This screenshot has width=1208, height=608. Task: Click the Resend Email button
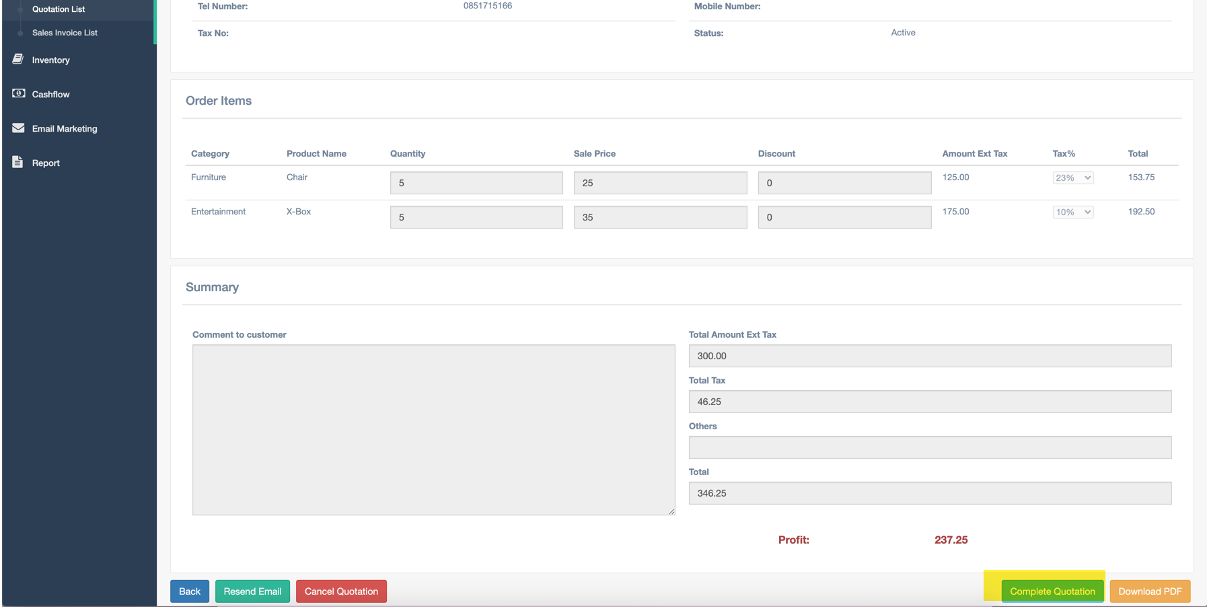click(252, 592)
